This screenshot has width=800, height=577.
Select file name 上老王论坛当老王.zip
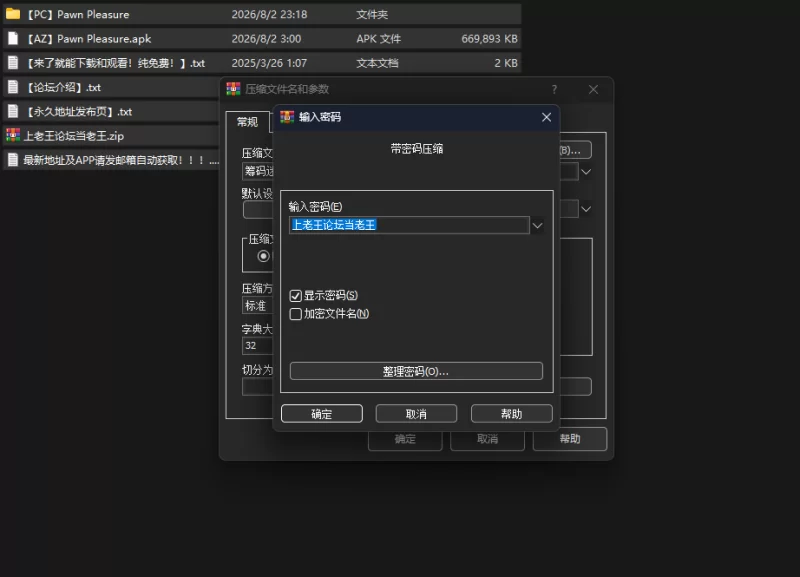(x=73, y=136)
